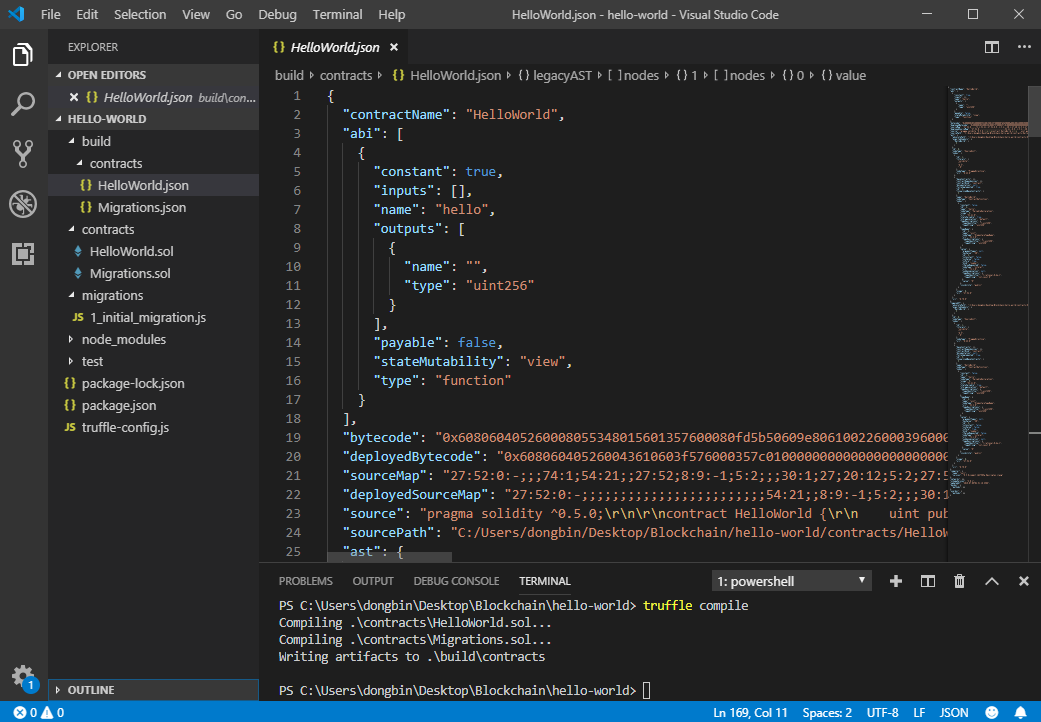Open 1_initial_migration.js file
The height and width of the screenshot is (722, 1041).
click(153, 317)
